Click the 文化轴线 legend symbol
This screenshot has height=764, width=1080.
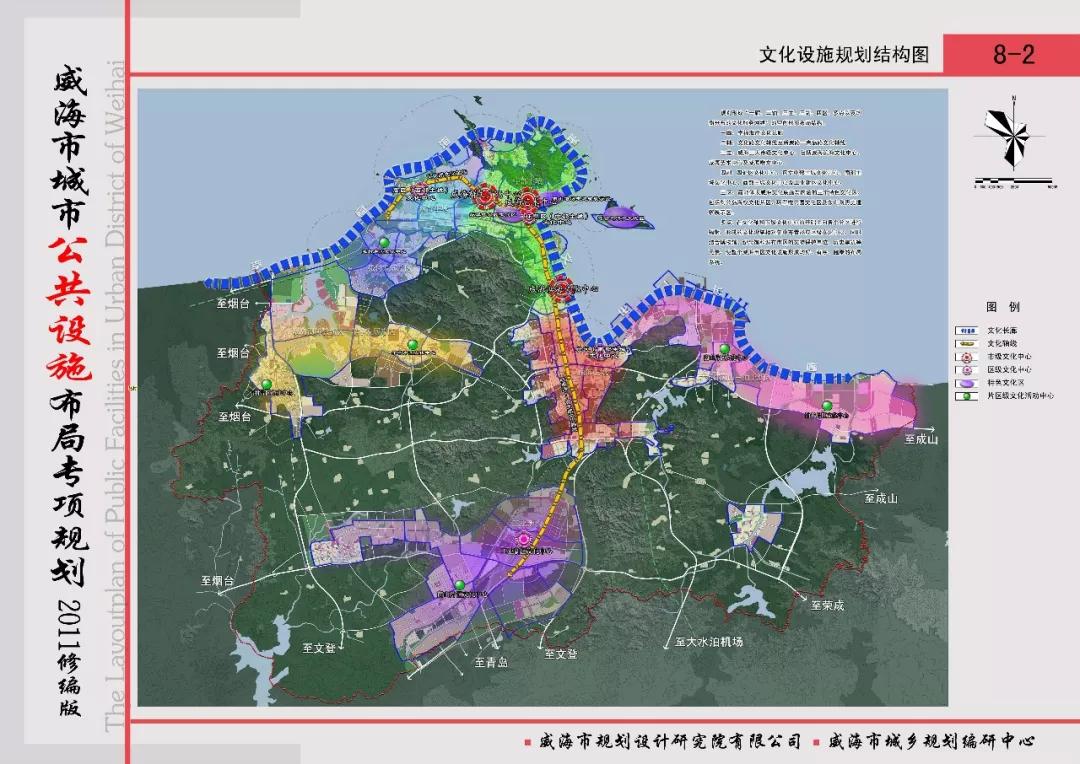[966, 342]
